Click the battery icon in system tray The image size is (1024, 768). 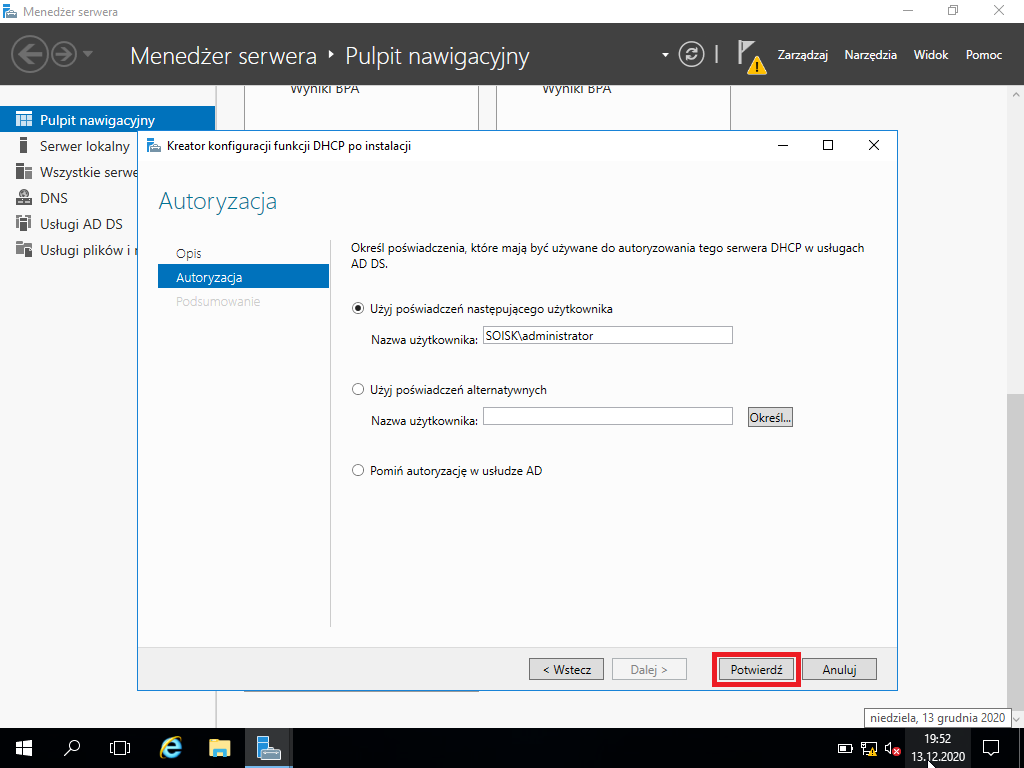pyautogui.click(x=846, y=748)
